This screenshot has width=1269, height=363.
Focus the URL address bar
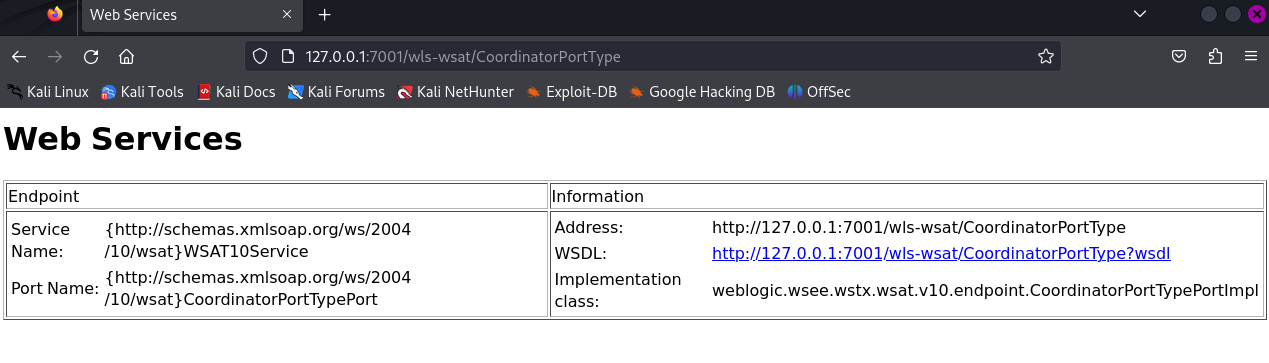click(653, 56)
